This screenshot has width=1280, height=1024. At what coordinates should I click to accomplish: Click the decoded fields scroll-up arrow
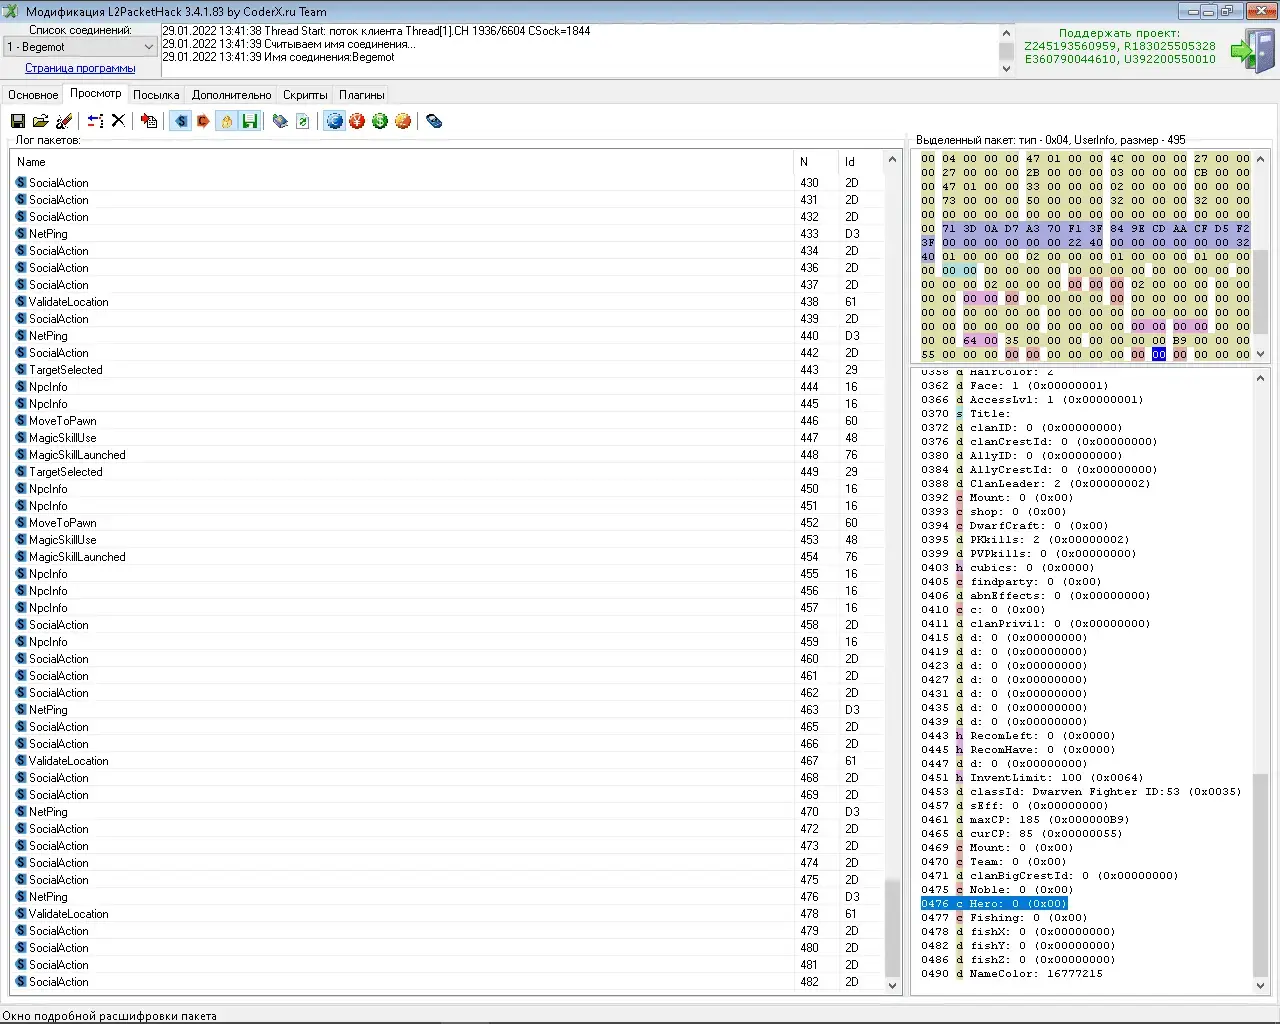1261,377
